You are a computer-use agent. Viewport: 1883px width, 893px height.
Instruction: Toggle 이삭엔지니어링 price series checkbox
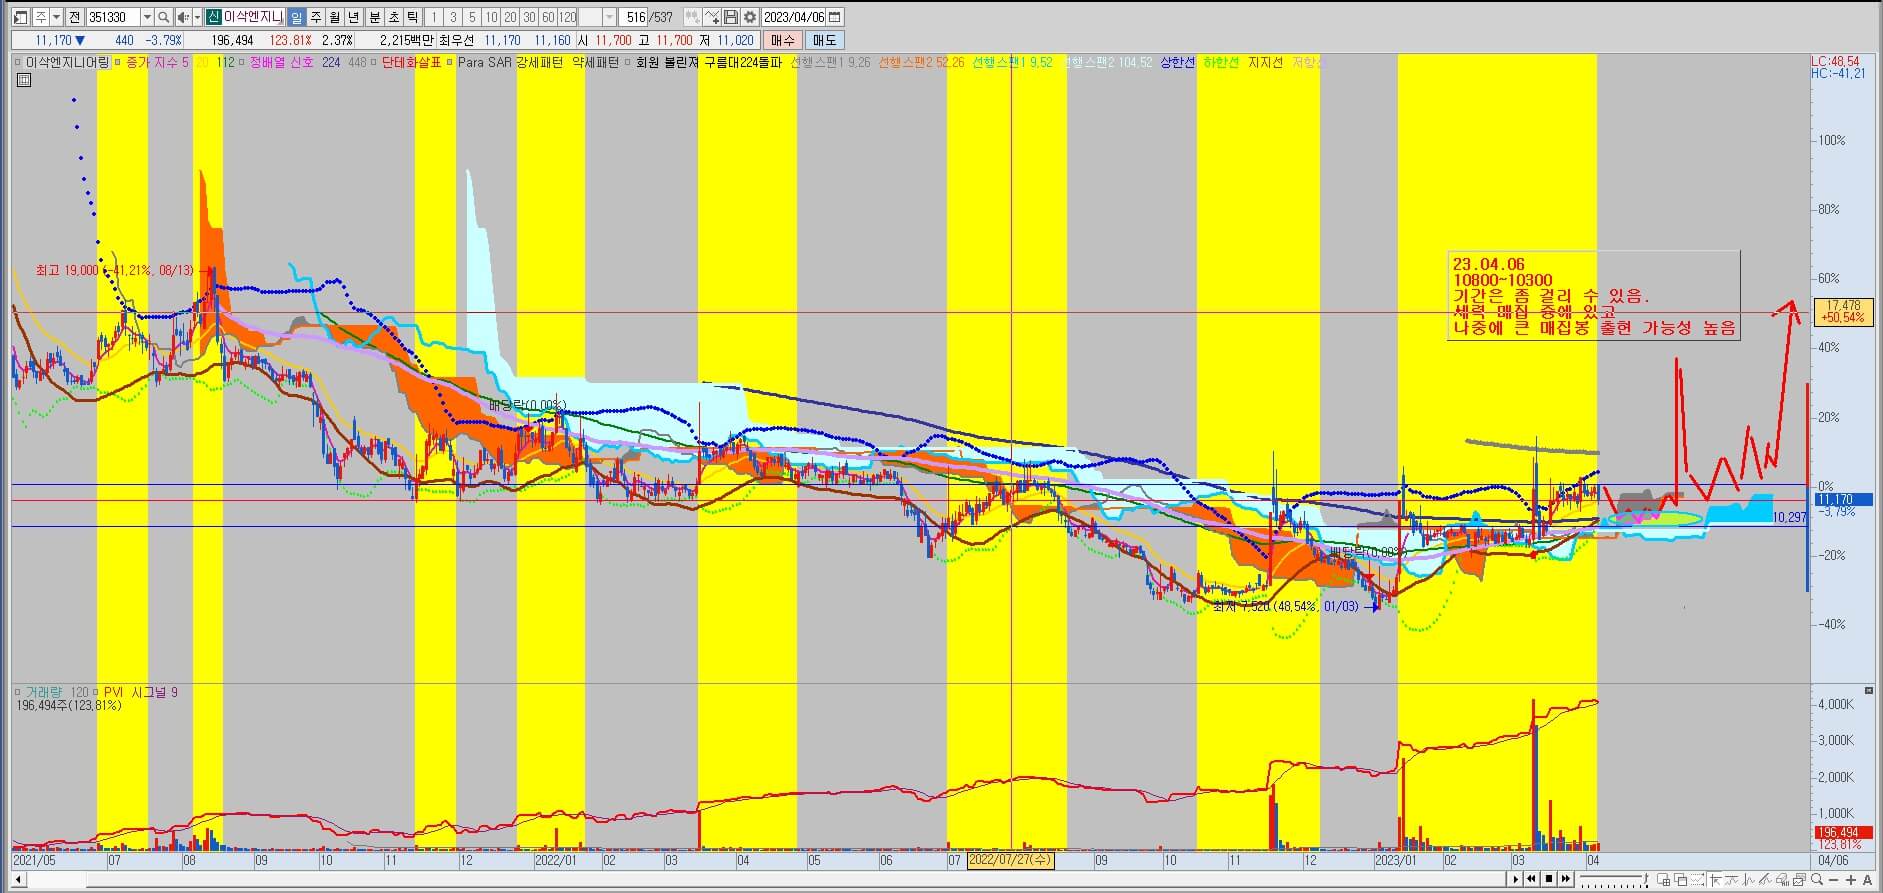pos(18,62)
